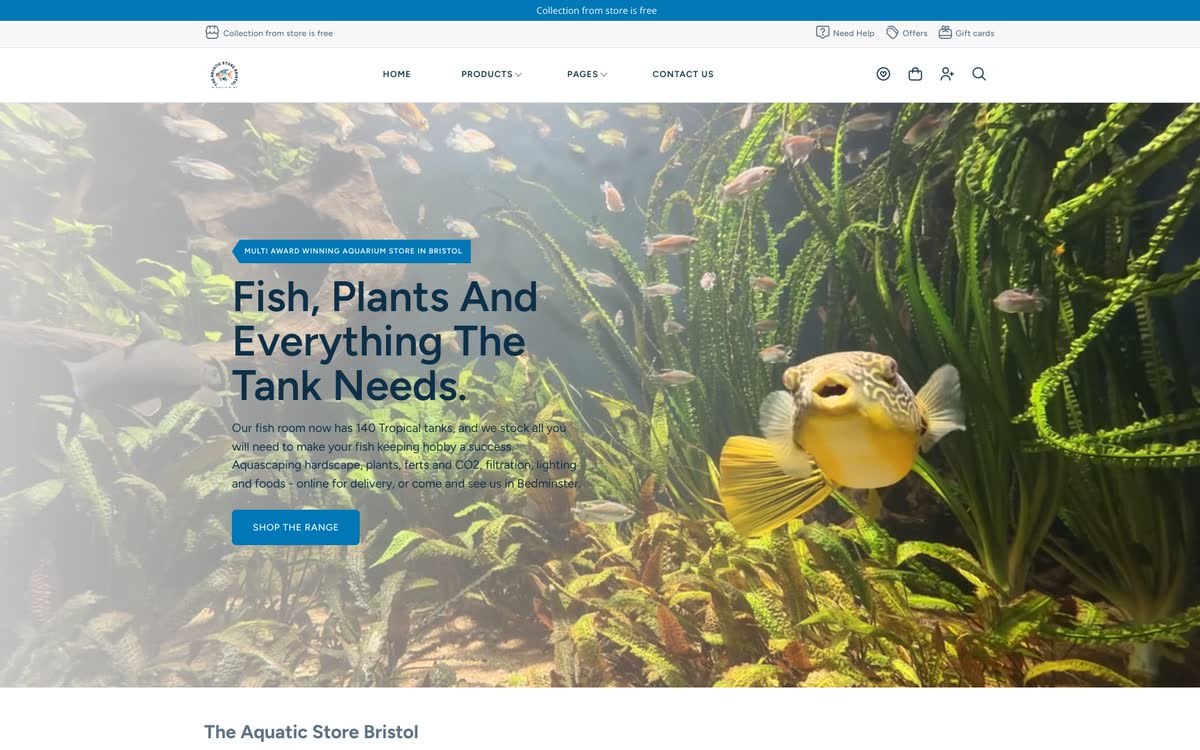The width and height of the screenshot is (1200, 750).
Task: Click the Gift cards icon
Action: point(945,33)
